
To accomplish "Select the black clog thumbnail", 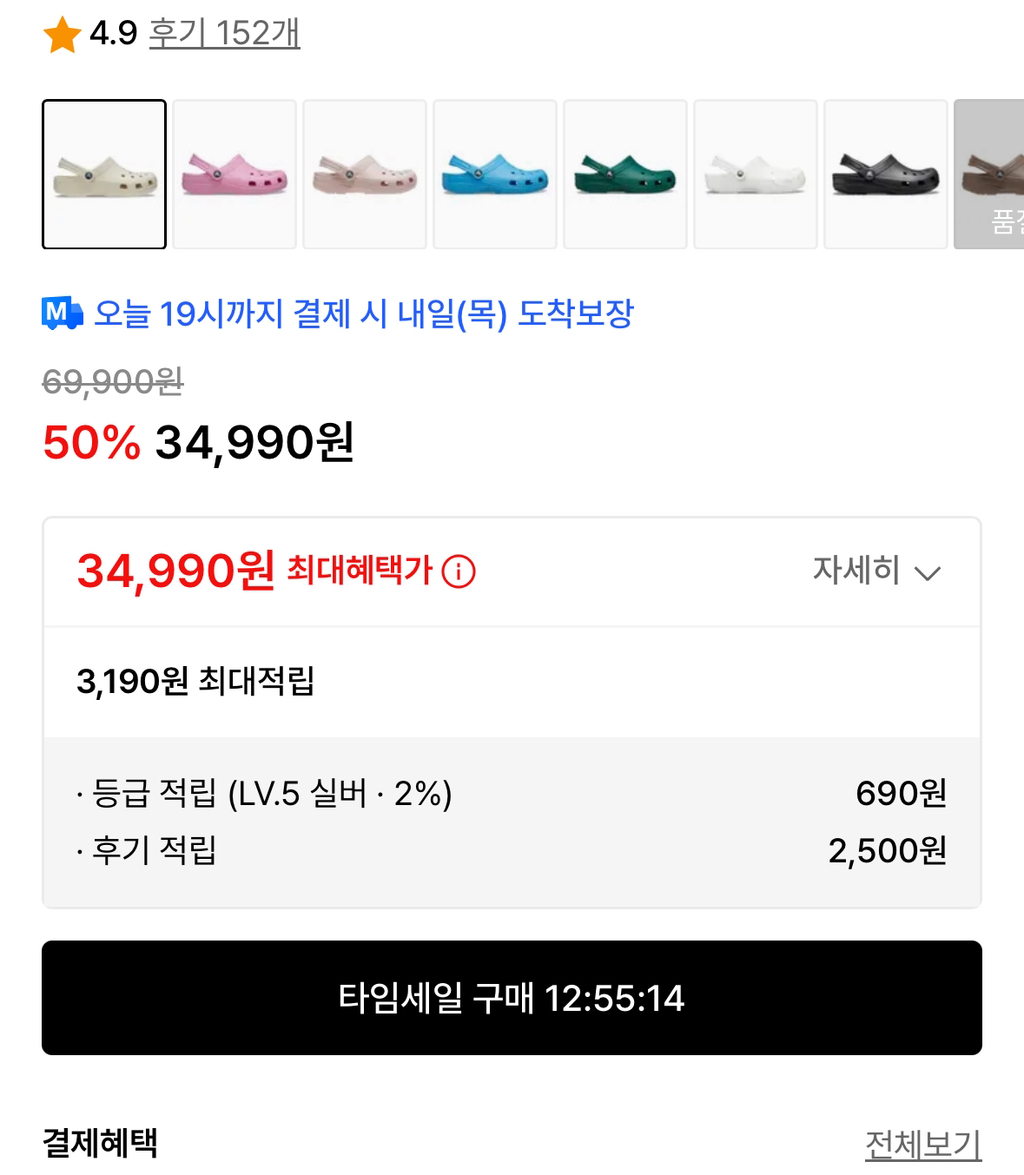I will pyautogui.click(x=886, y=174).
